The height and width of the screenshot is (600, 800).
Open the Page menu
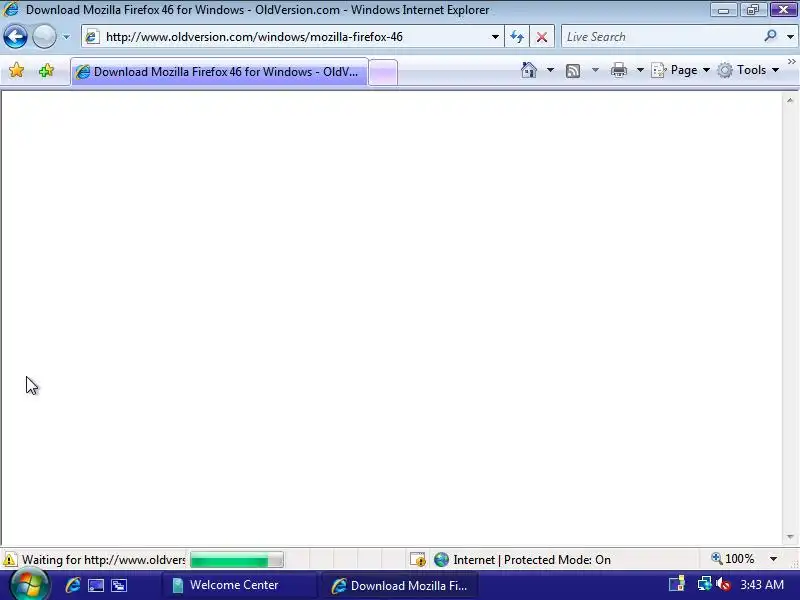[680, 70]
